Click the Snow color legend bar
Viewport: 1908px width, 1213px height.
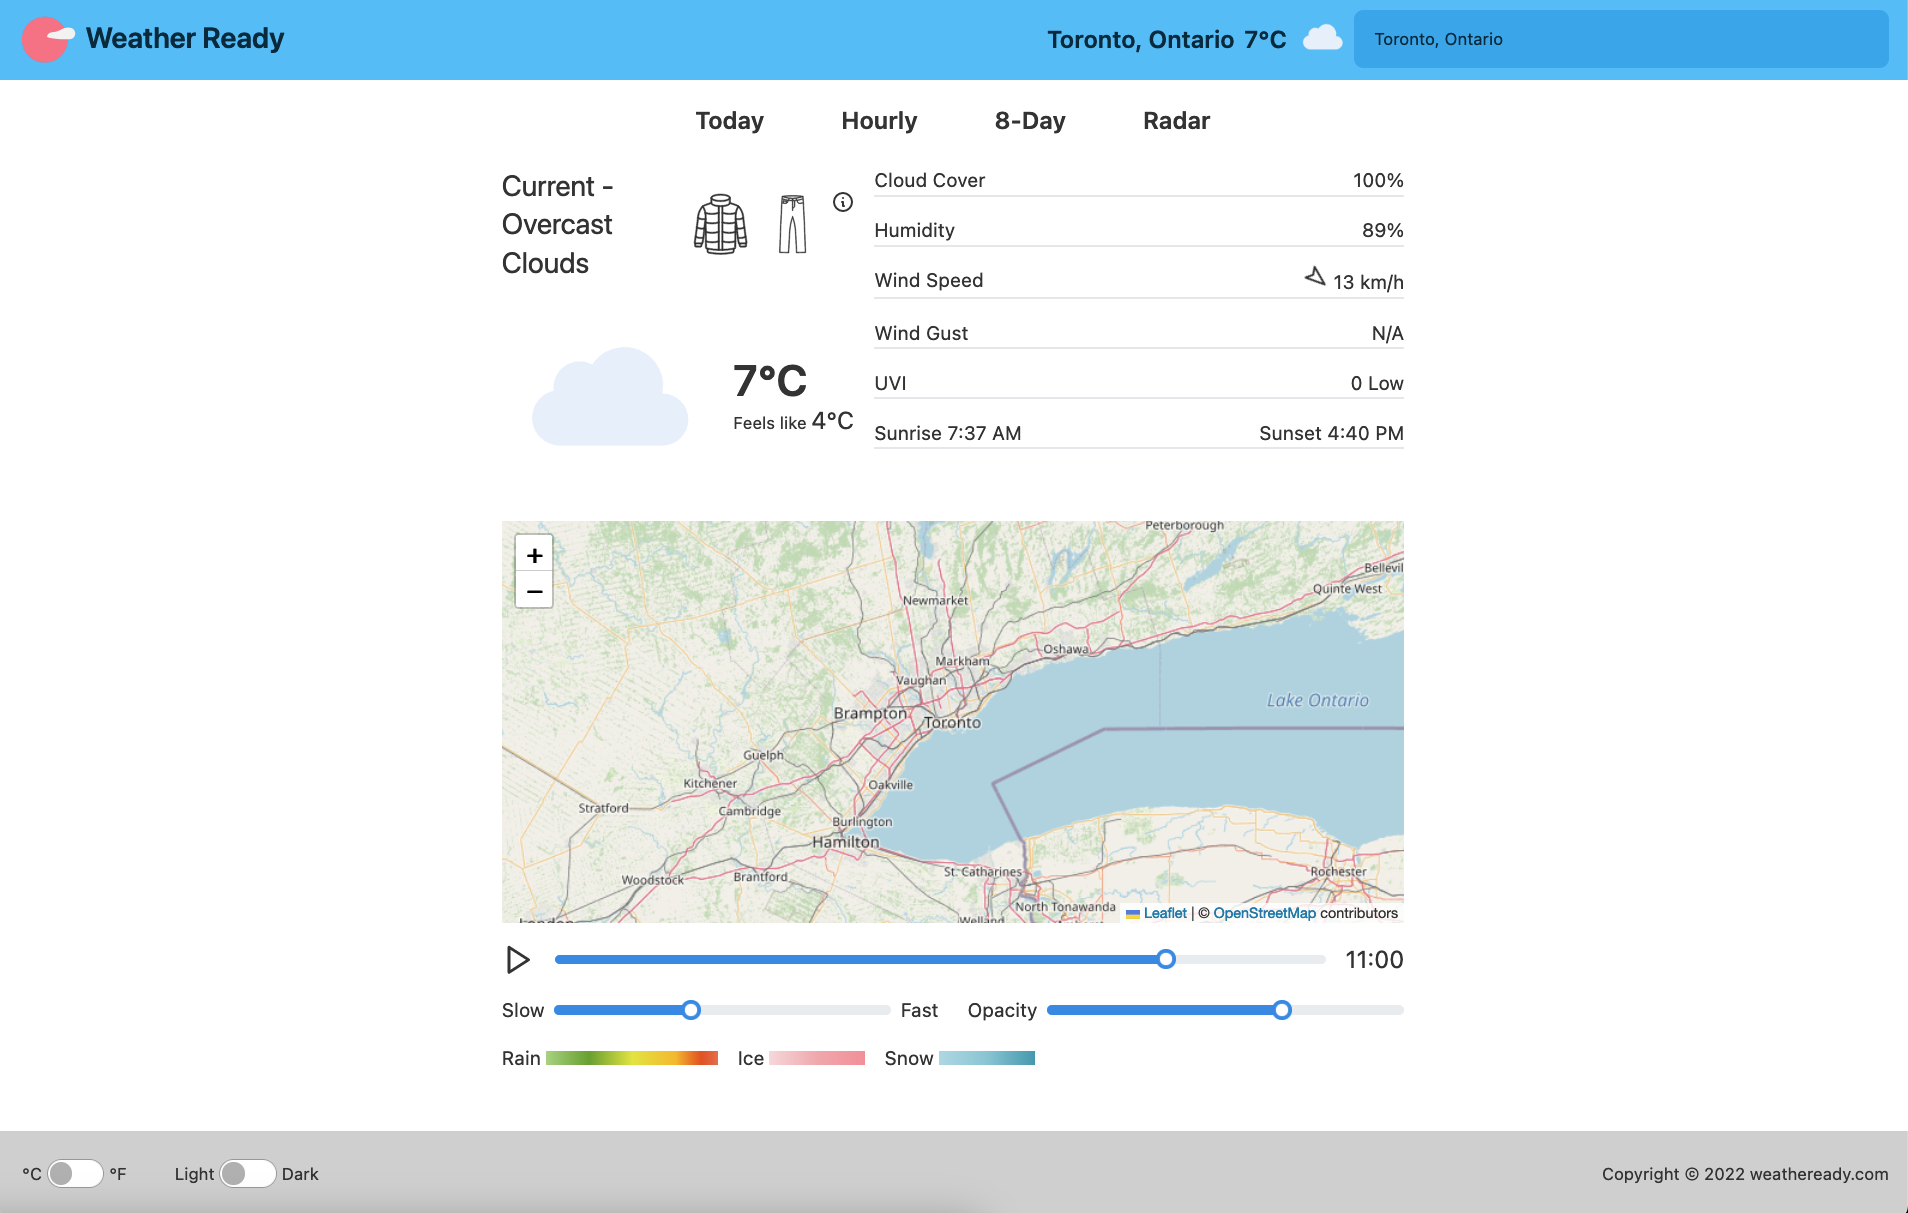click(x=987, y=1058)
